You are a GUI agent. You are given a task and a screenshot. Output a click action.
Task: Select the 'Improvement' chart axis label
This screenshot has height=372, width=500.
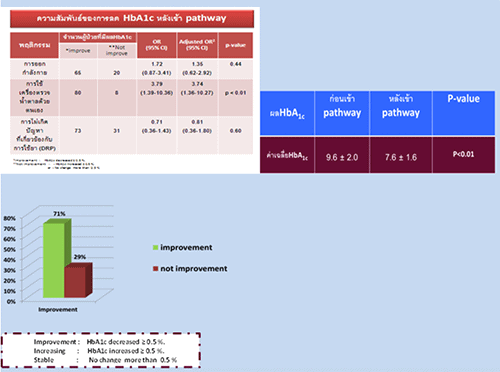58,310
